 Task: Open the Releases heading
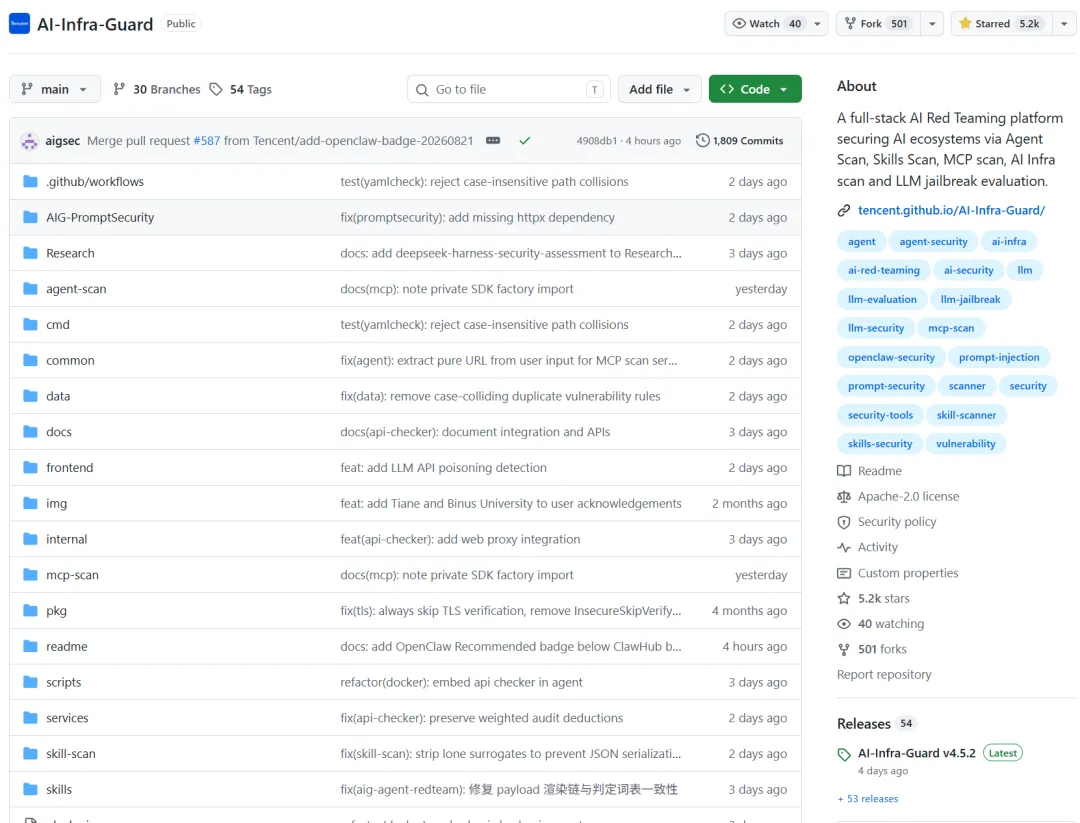(x=864, y=724)
